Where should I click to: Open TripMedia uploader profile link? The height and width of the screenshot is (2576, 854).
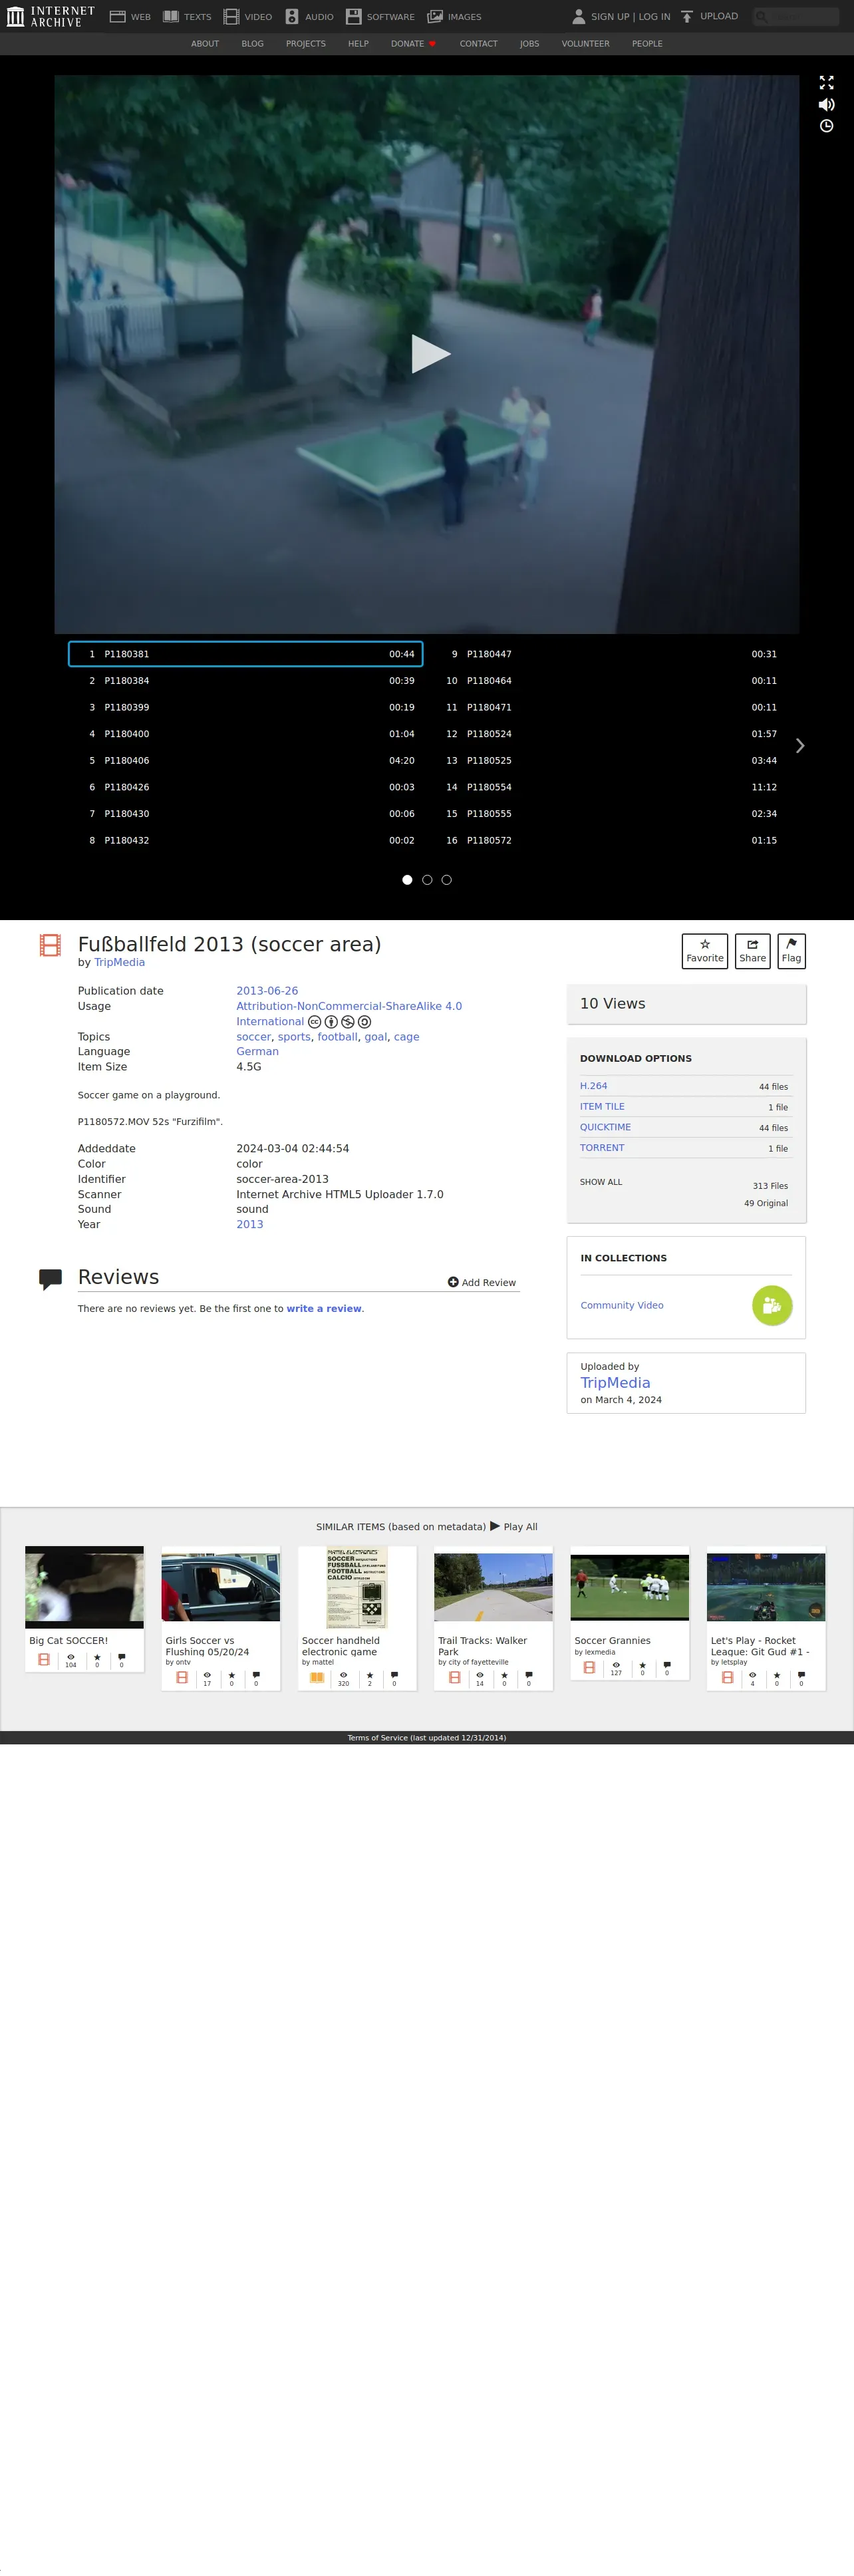(x=615, y=1383)
